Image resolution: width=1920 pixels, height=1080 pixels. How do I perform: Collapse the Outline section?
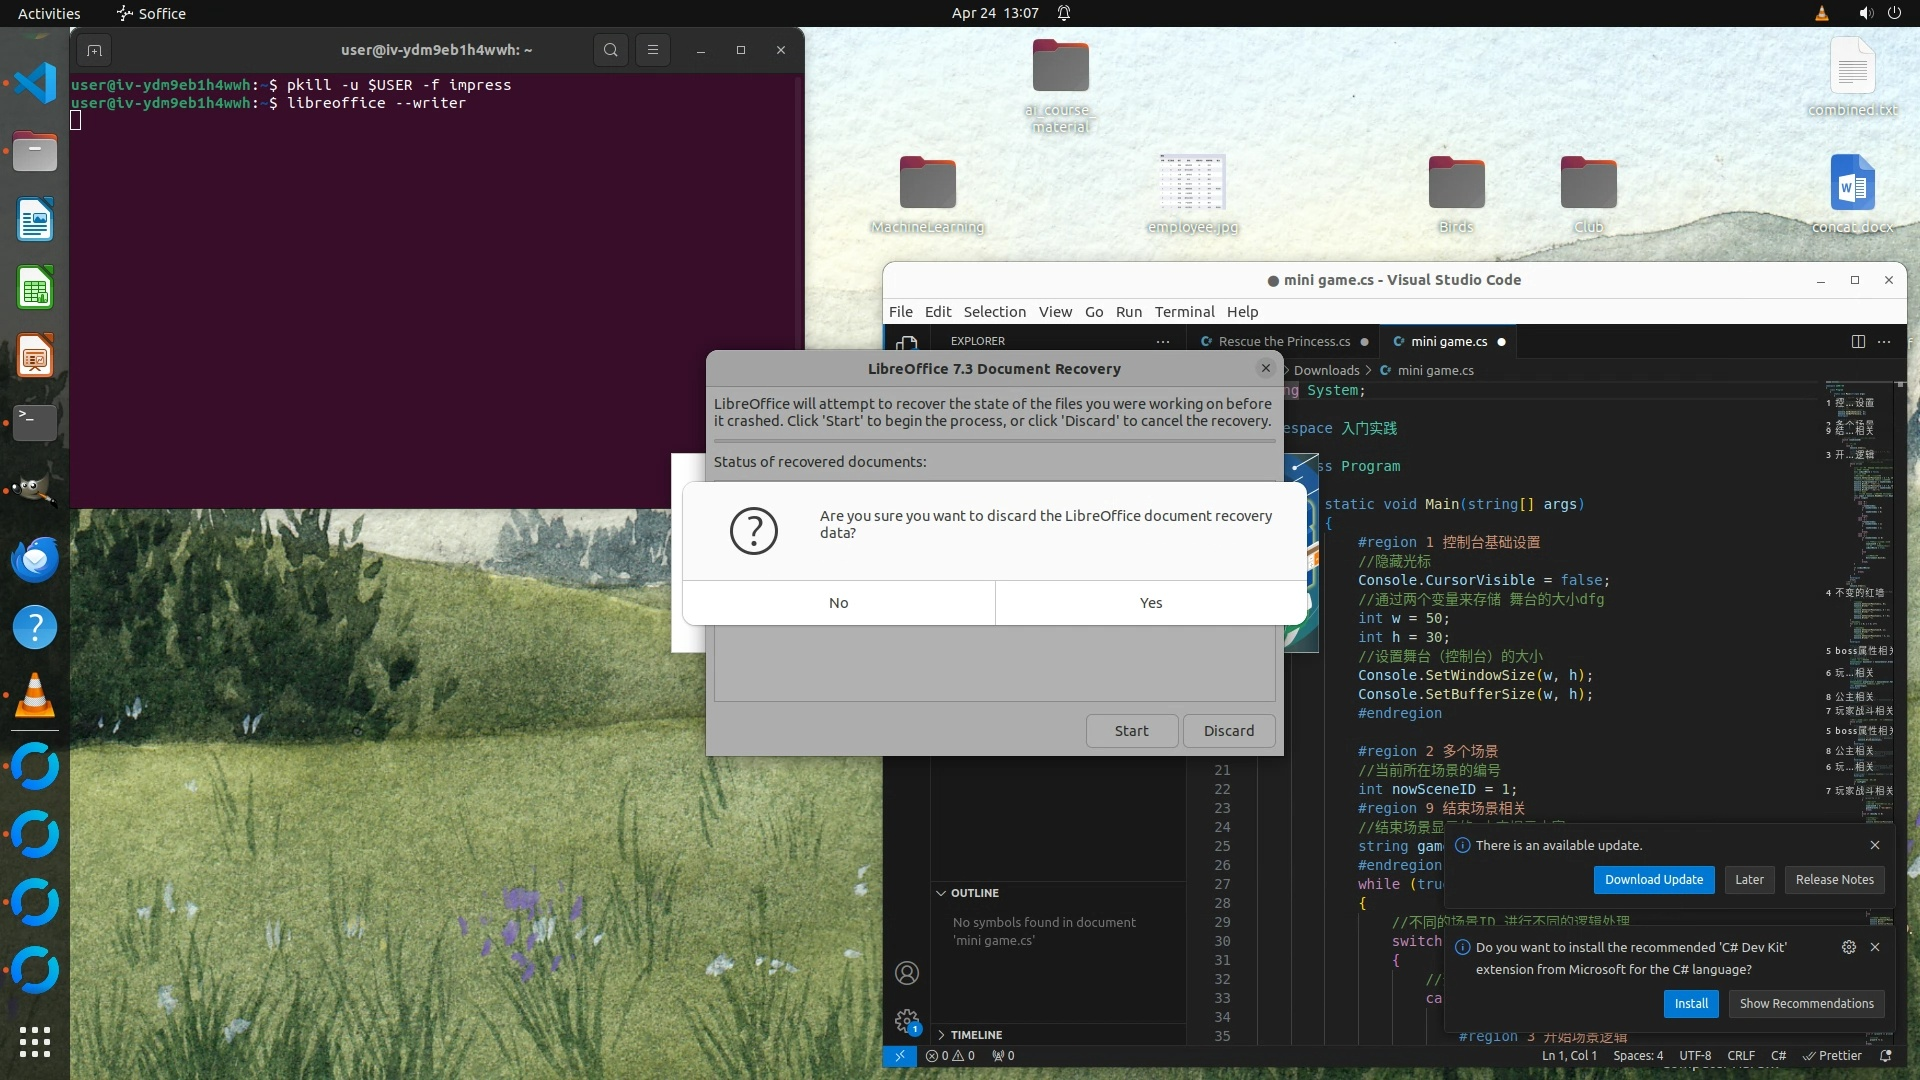click(973, 893)
